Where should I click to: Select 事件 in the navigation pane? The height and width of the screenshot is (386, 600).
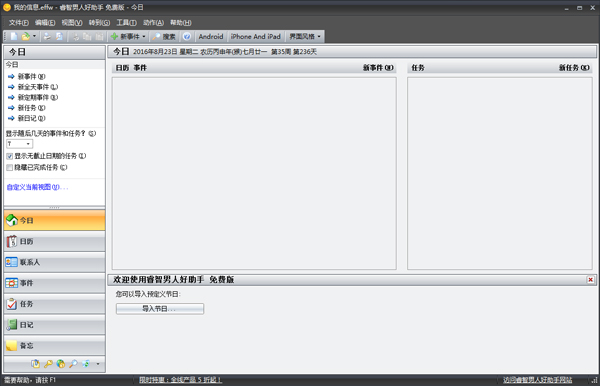[x=54, y=283]
